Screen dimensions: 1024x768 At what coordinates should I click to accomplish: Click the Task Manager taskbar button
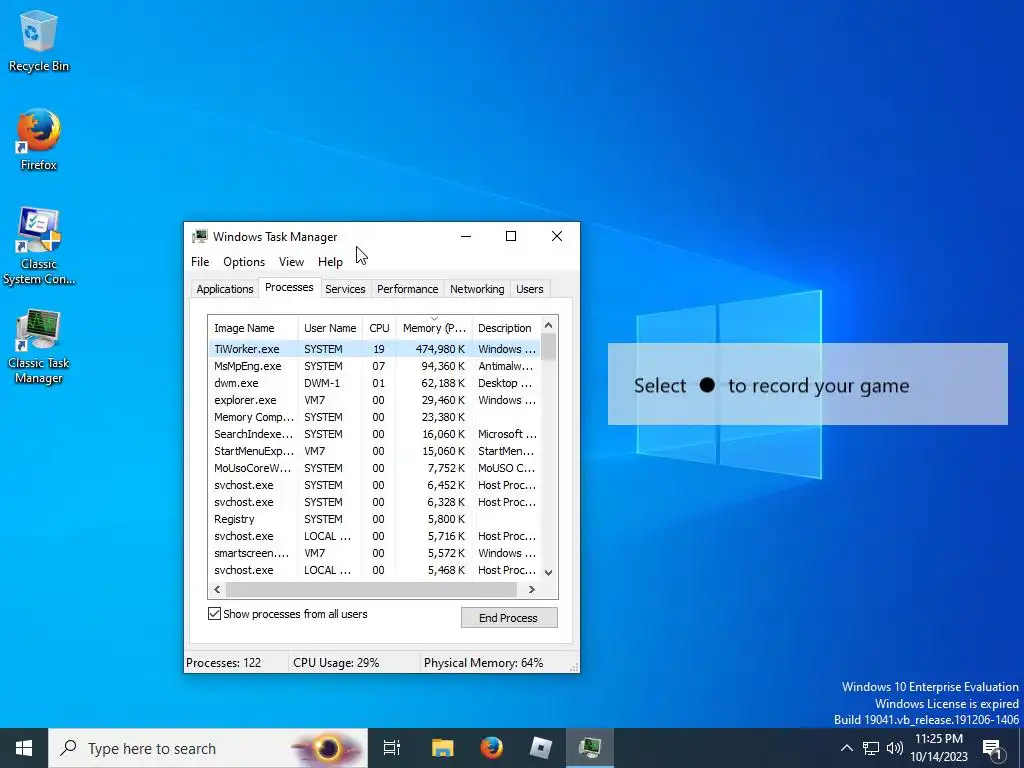pos(590,748)
